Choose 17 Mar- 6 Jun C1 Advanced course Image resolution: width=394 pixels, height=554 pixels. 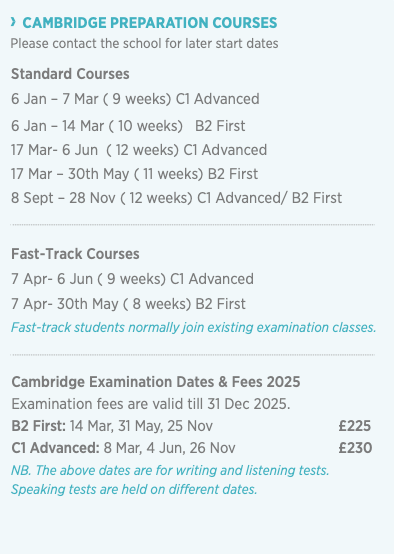[139, 150]
